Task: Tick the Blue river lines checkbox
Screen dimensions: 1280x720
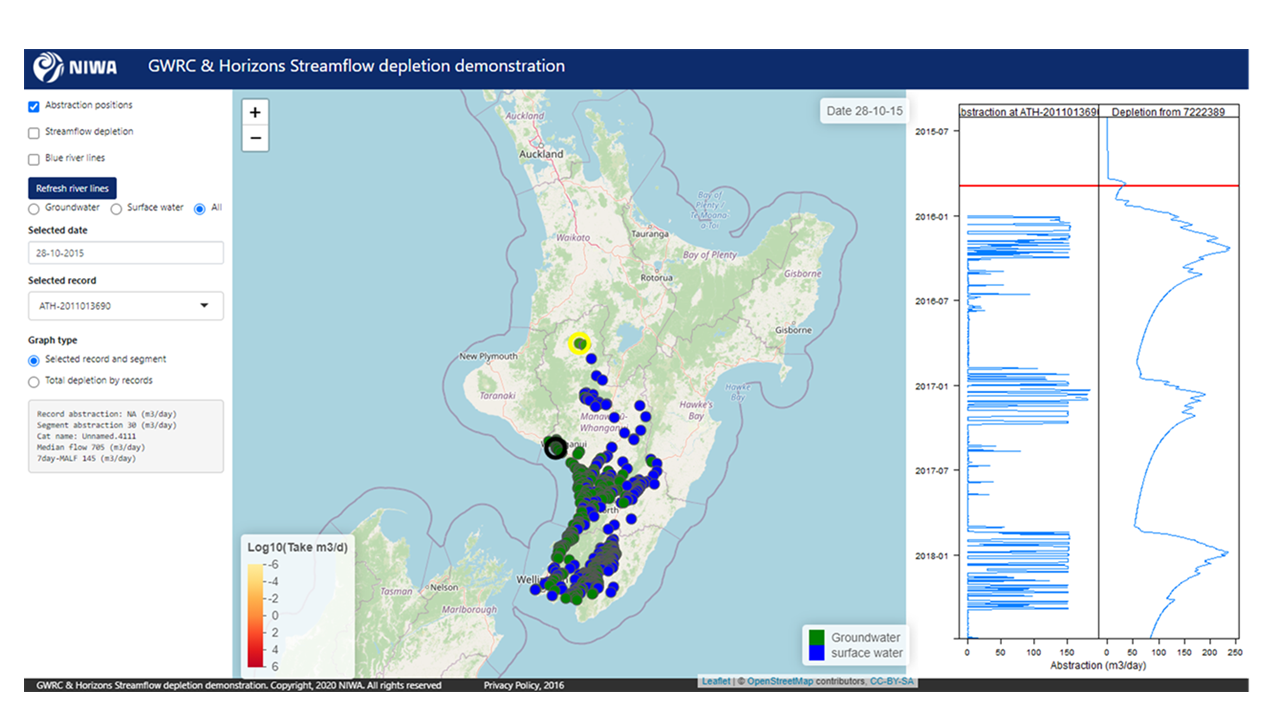Action: [x=34, y=159]
